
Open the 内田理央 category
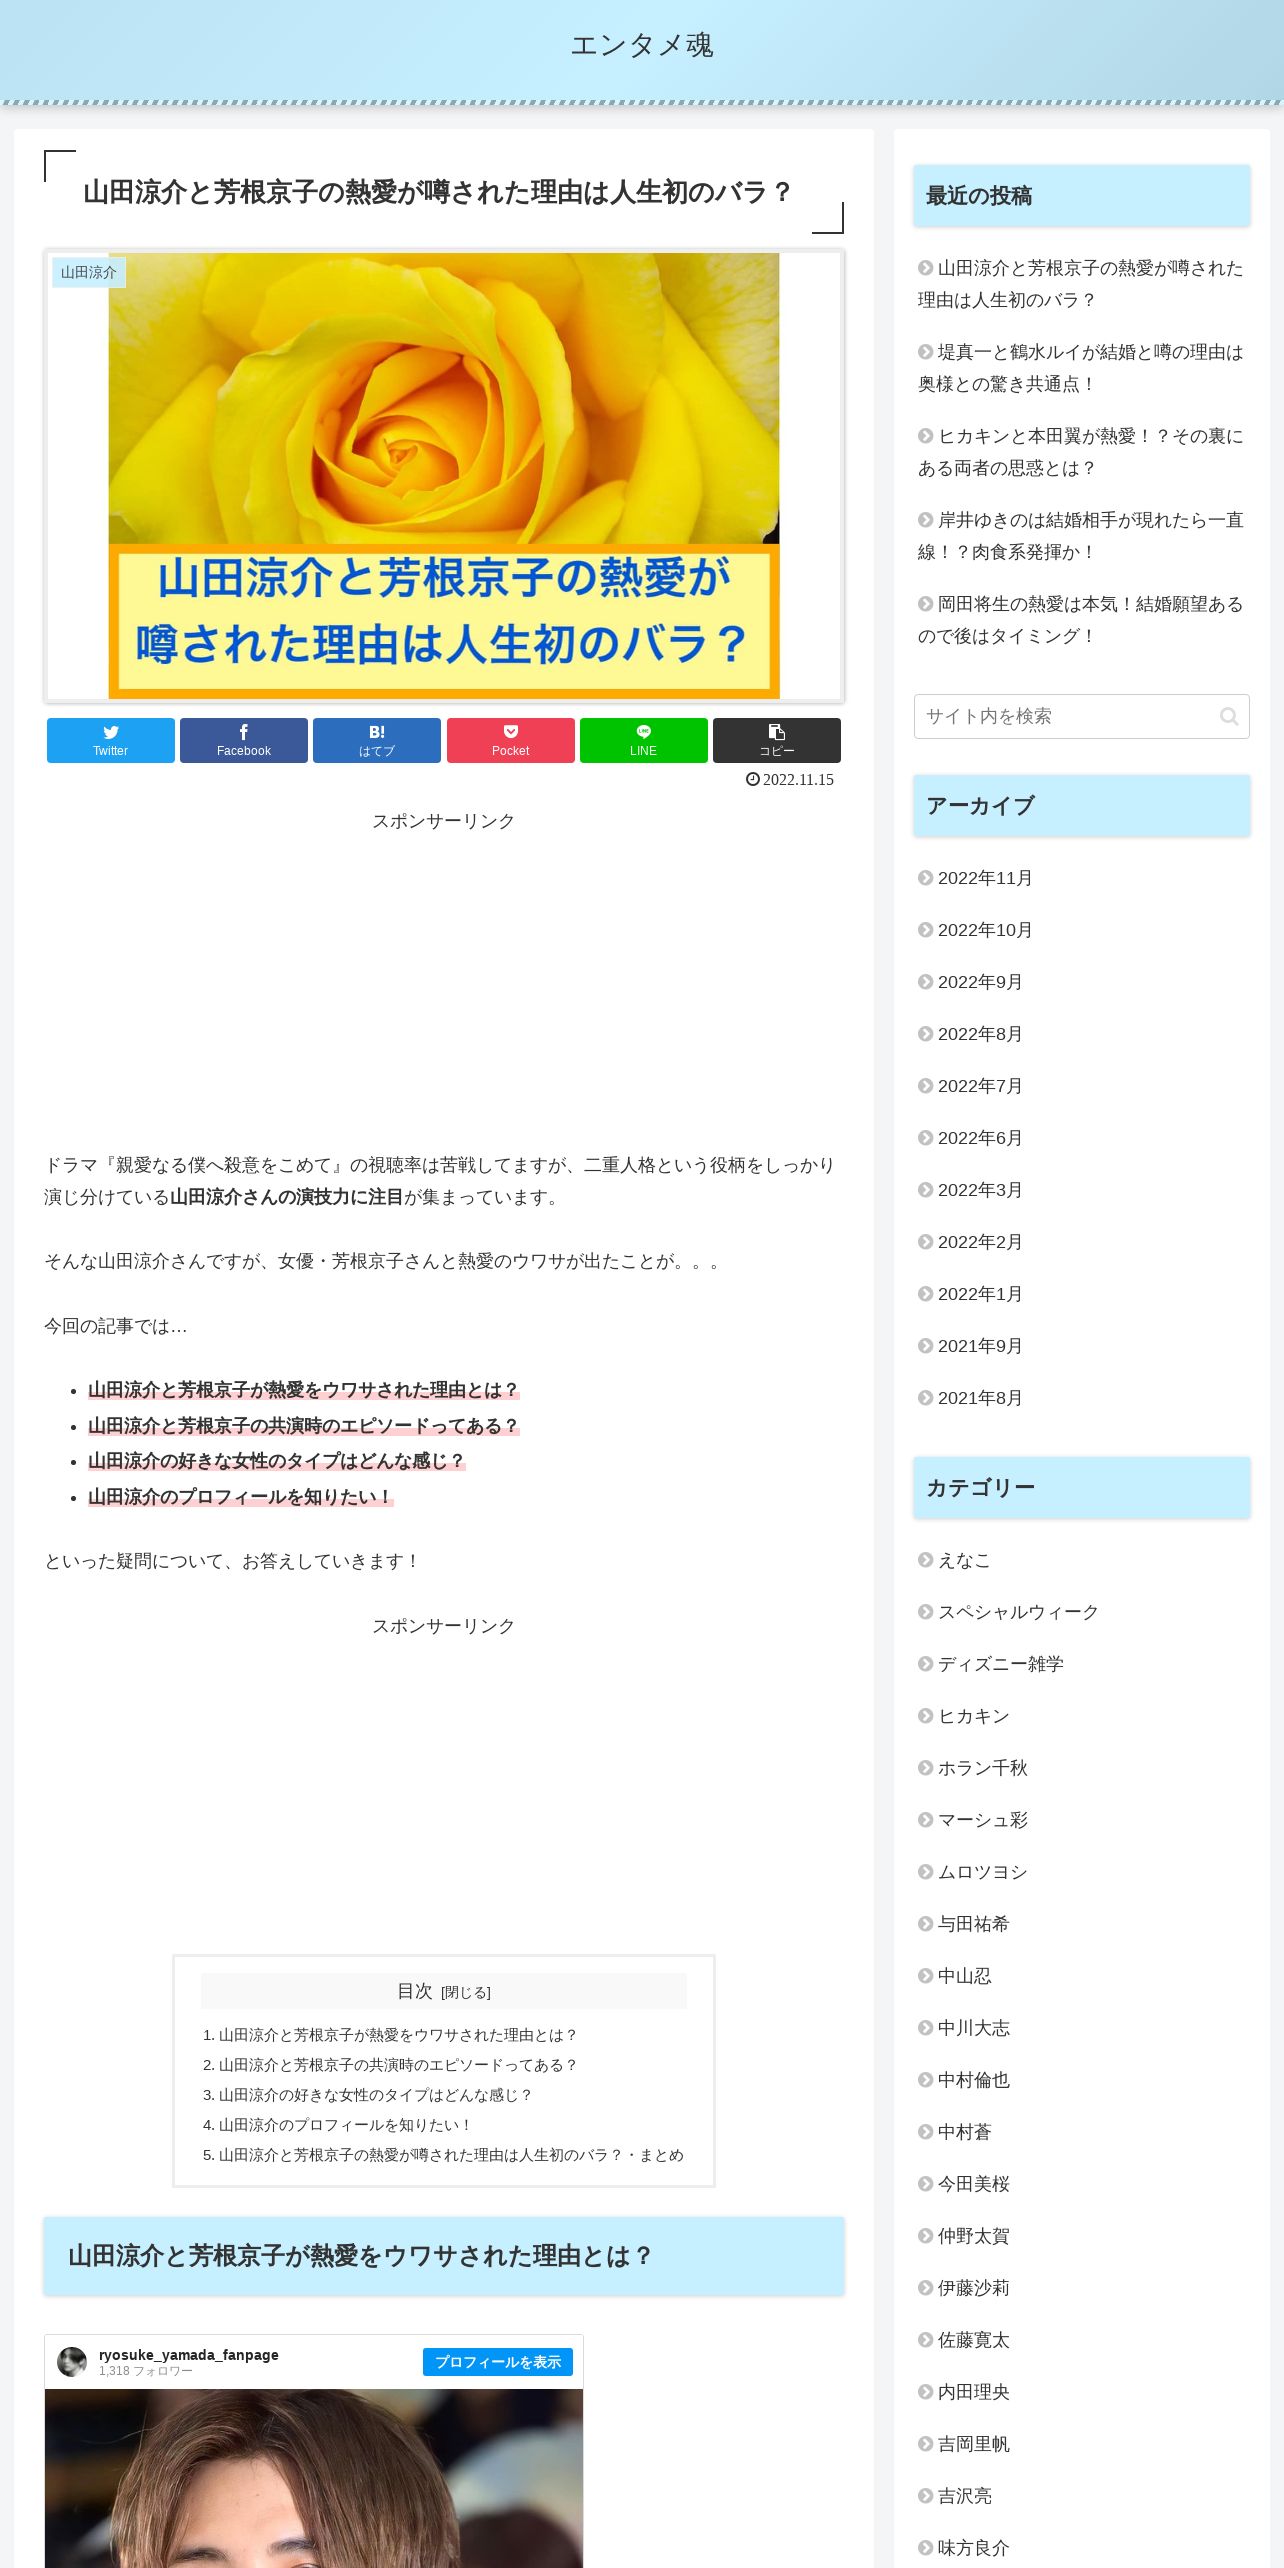(x=973, y=2392)
